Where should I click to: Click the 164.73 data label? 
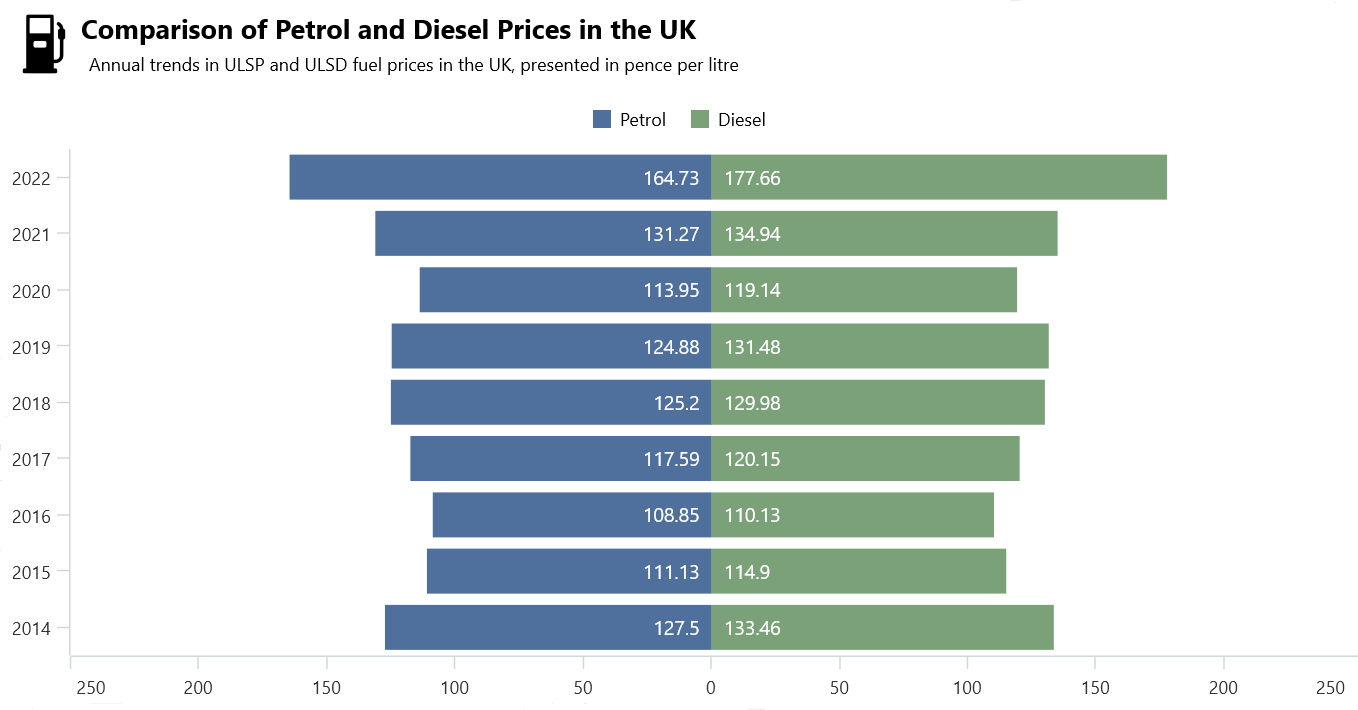(x=671, y=178)
